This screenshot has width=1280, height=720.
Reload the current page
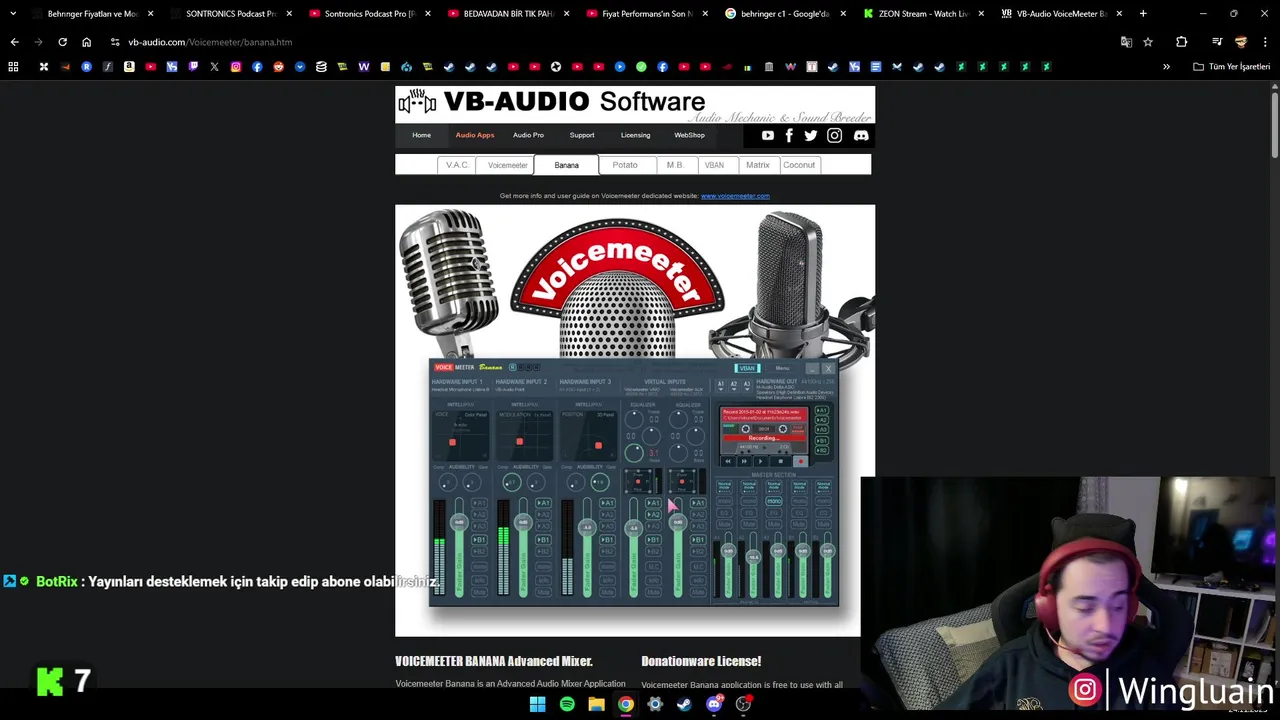[62, 42]
